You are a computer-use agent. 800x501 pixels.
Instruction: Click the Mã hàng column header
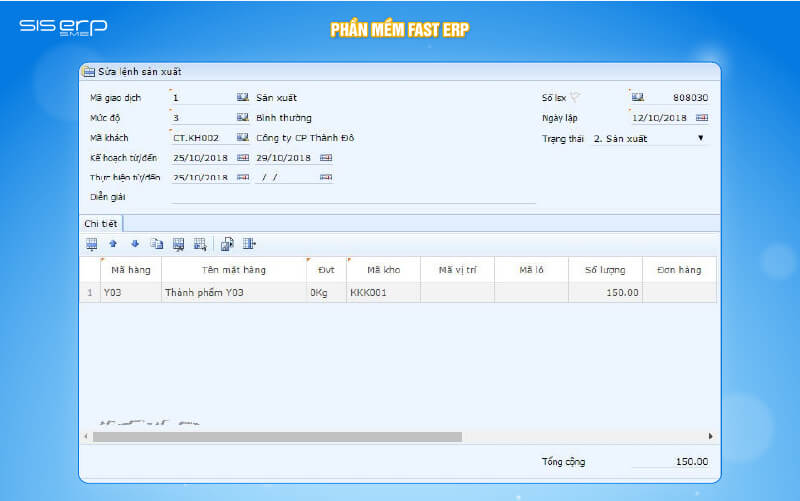pyautogui.click(x=131, y=270)
